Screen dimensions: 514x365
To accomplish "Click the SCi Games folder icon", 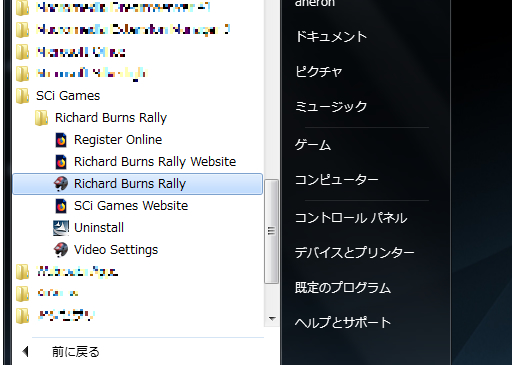I will [x=23, y=96].
